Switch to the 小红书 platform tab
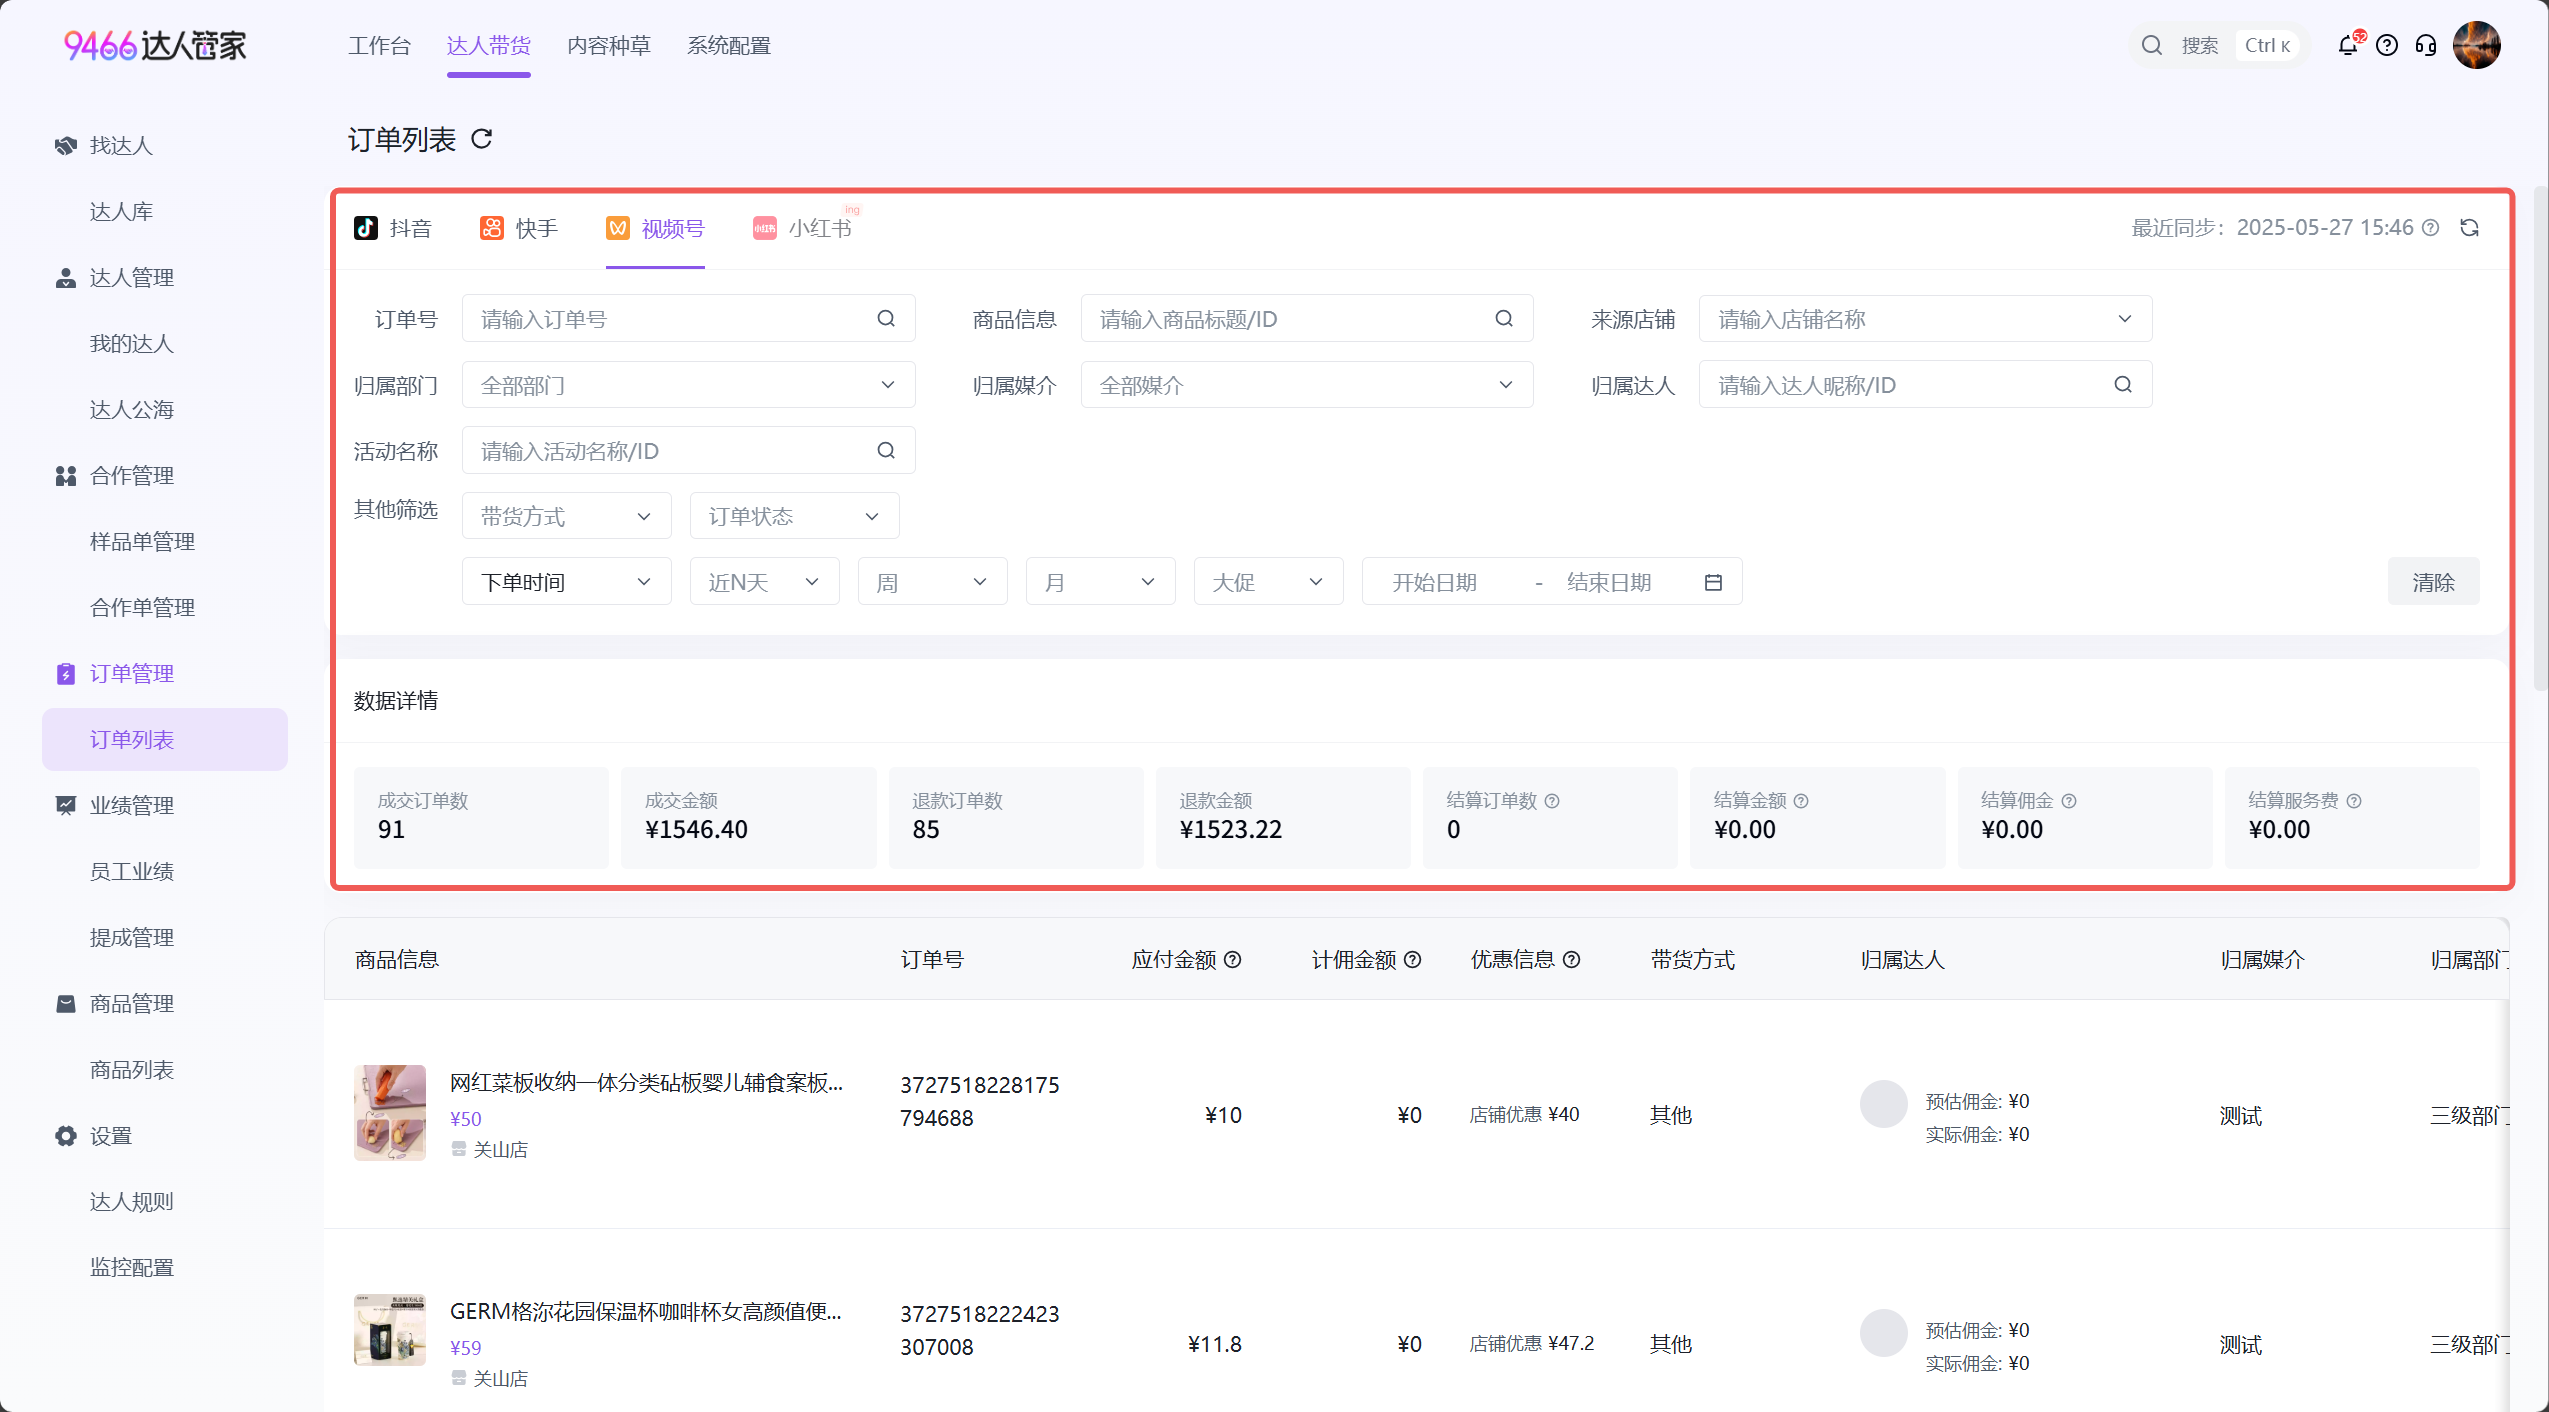The image size is (2549, 1412). 803,228
